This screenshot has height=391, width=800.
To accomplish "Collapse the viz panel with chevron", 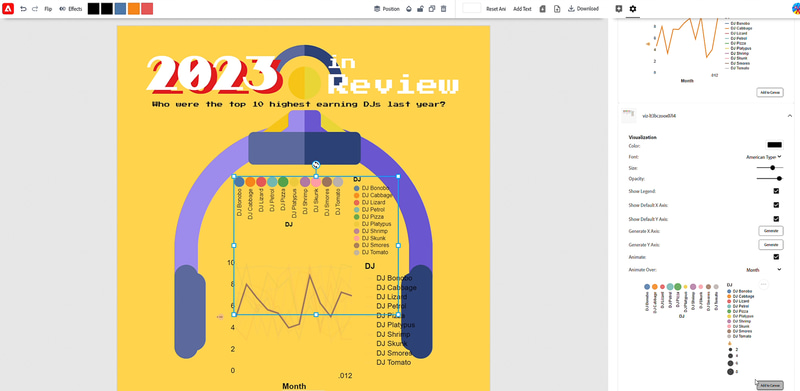I will [x=790, y=116].
